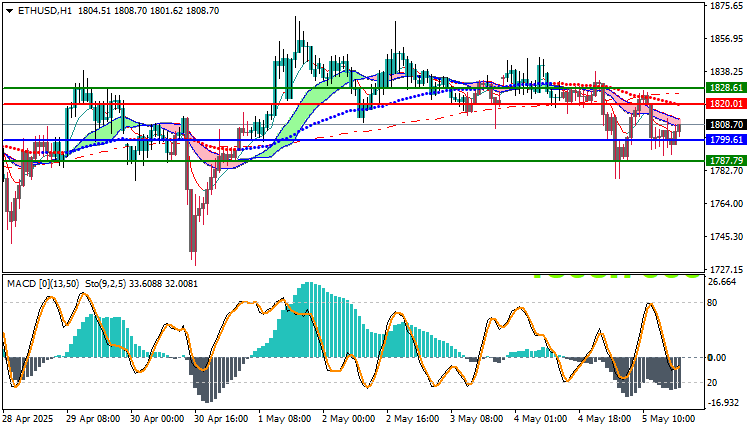Click the 5 May 10:00 time label
Image resolution: width=750 pixels, height=430 pixels.
tap(669, 419)
